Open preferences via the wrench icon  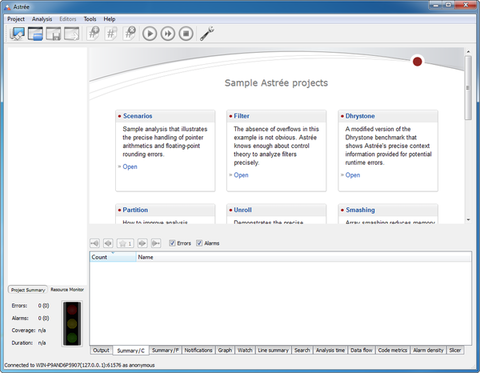click(207, 34)
